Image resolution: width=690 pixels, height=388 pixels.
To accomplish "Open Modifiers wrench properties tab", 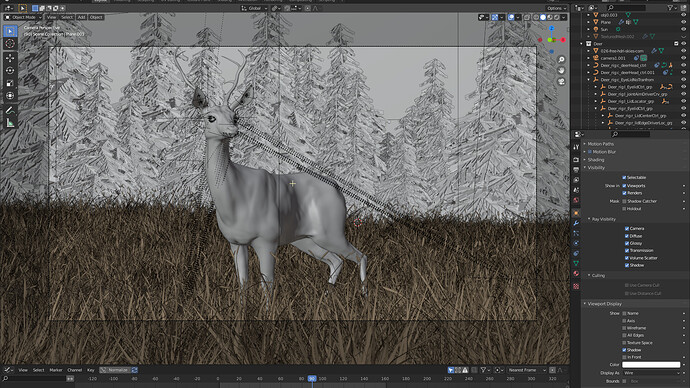I will (576, 223).
